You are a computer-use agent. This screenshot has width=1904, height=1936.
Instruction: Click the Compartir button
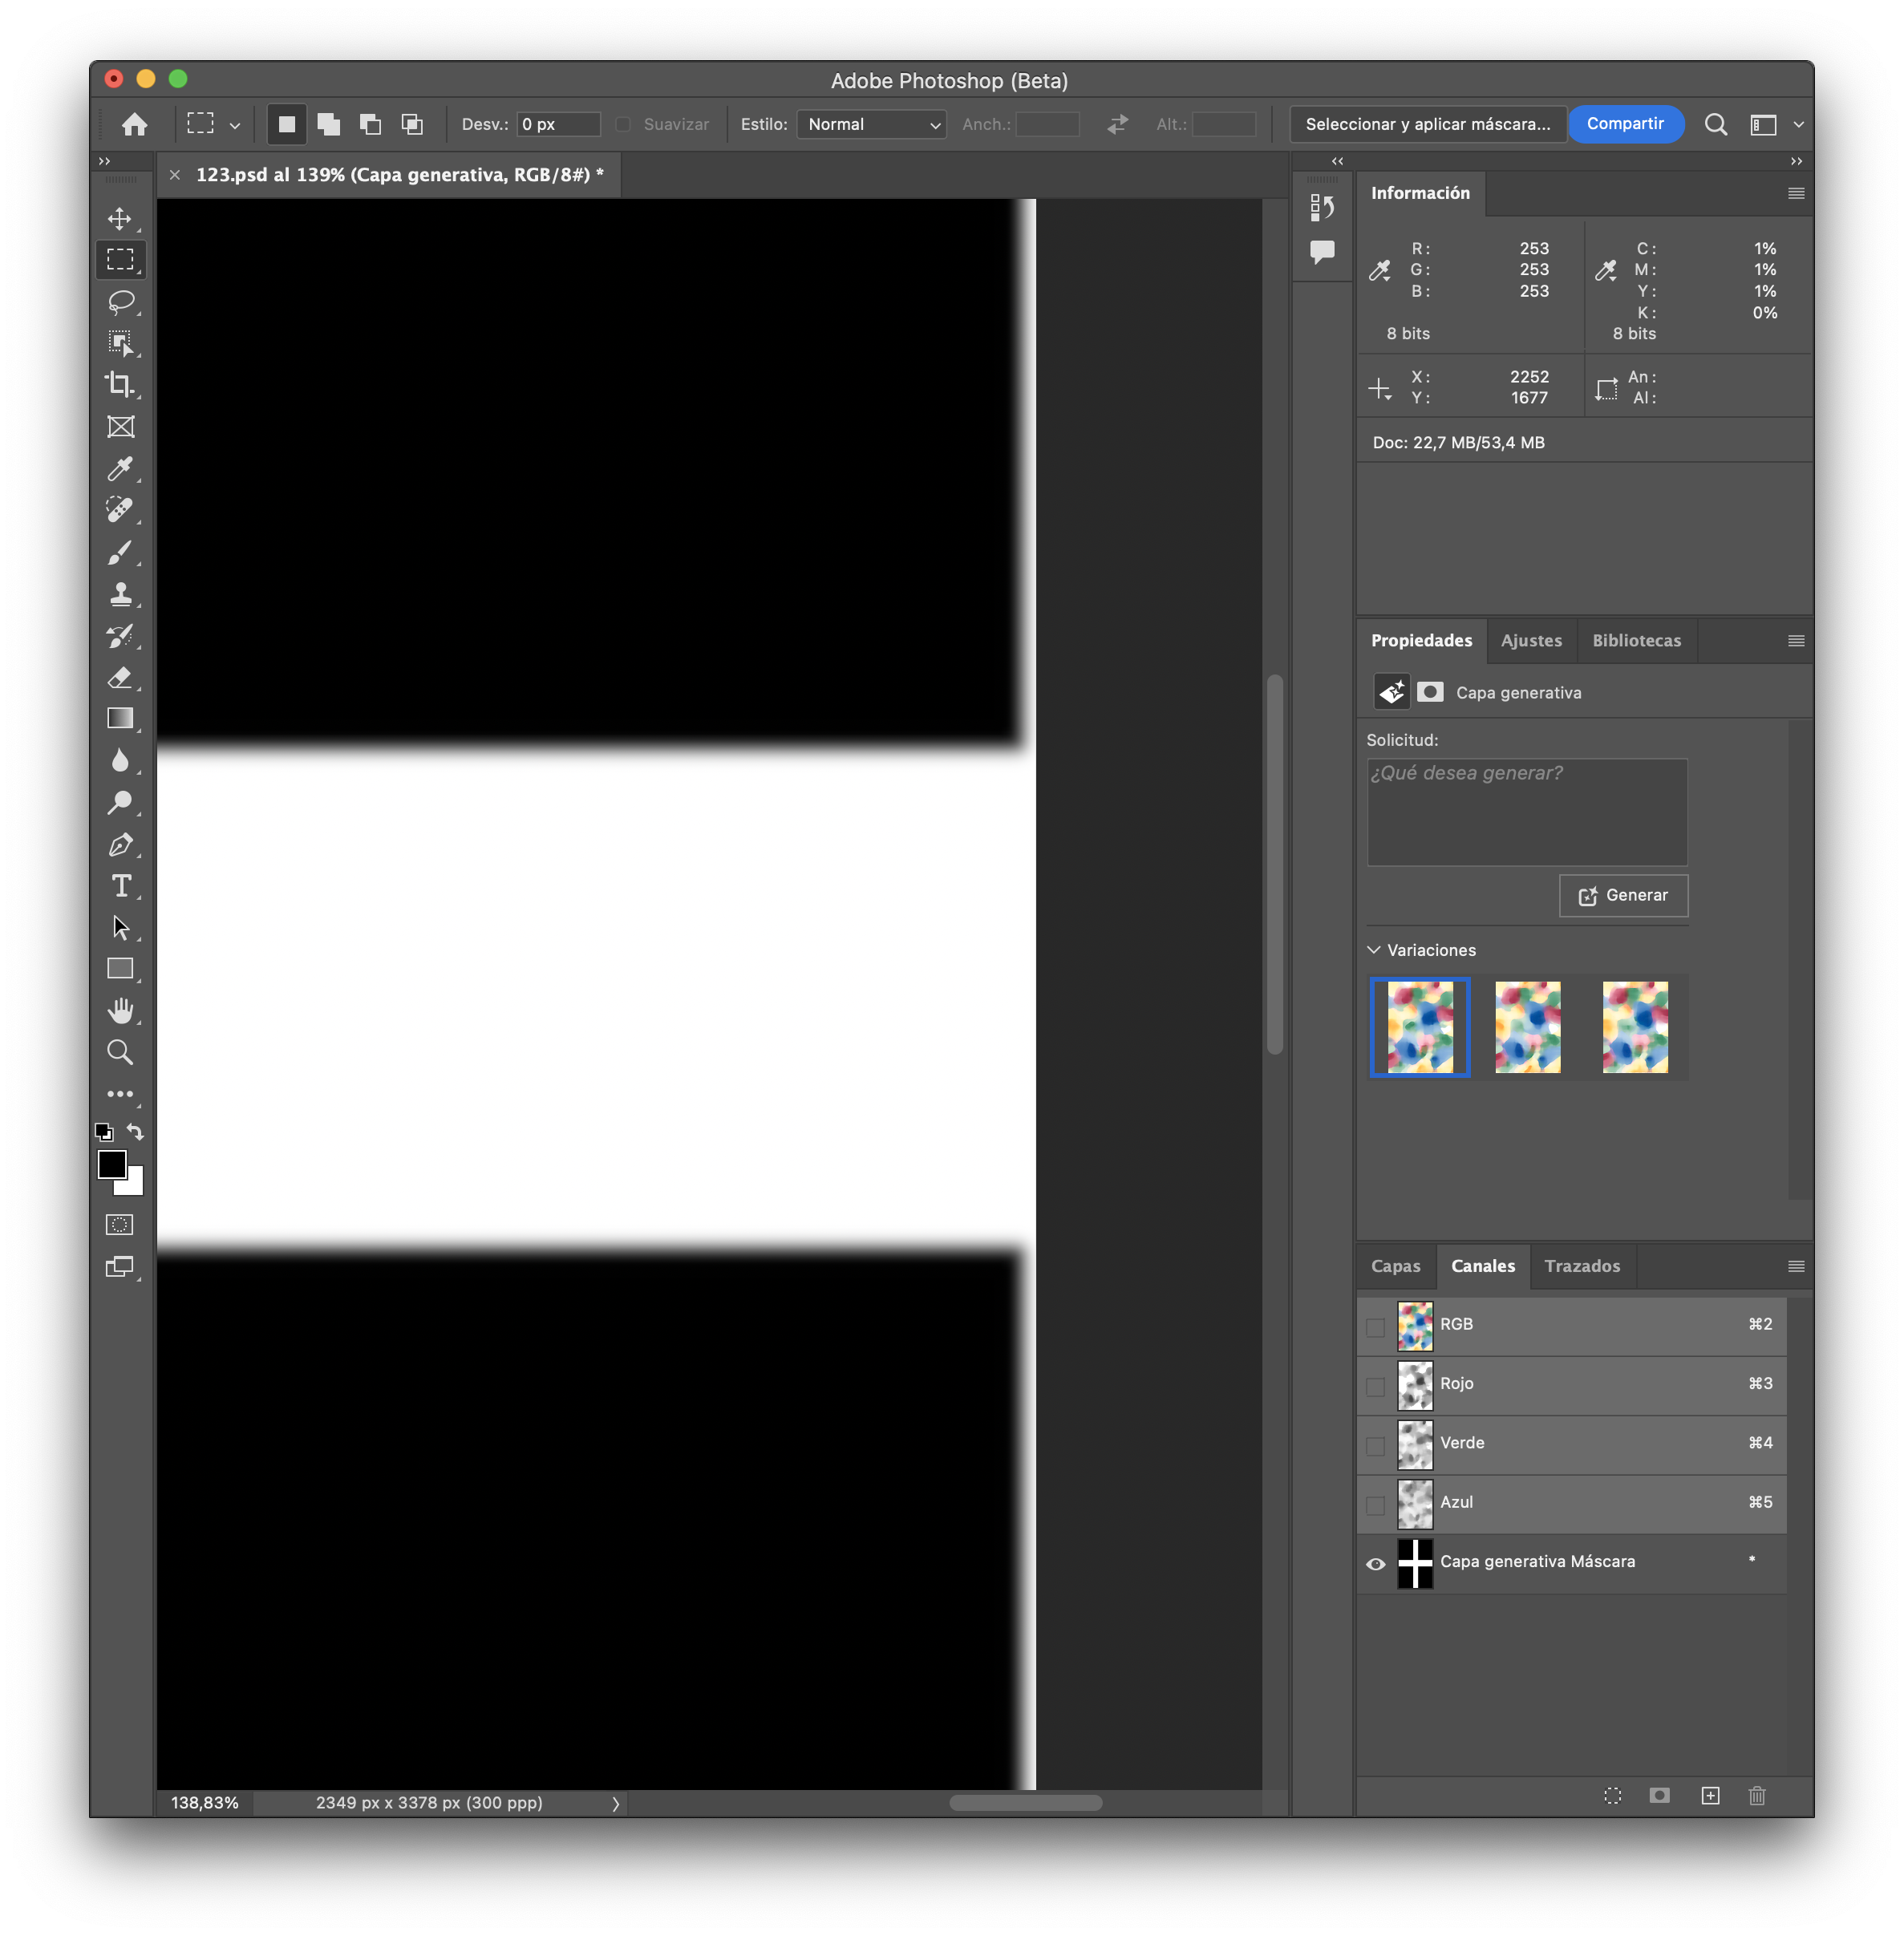pos(1626,124)
